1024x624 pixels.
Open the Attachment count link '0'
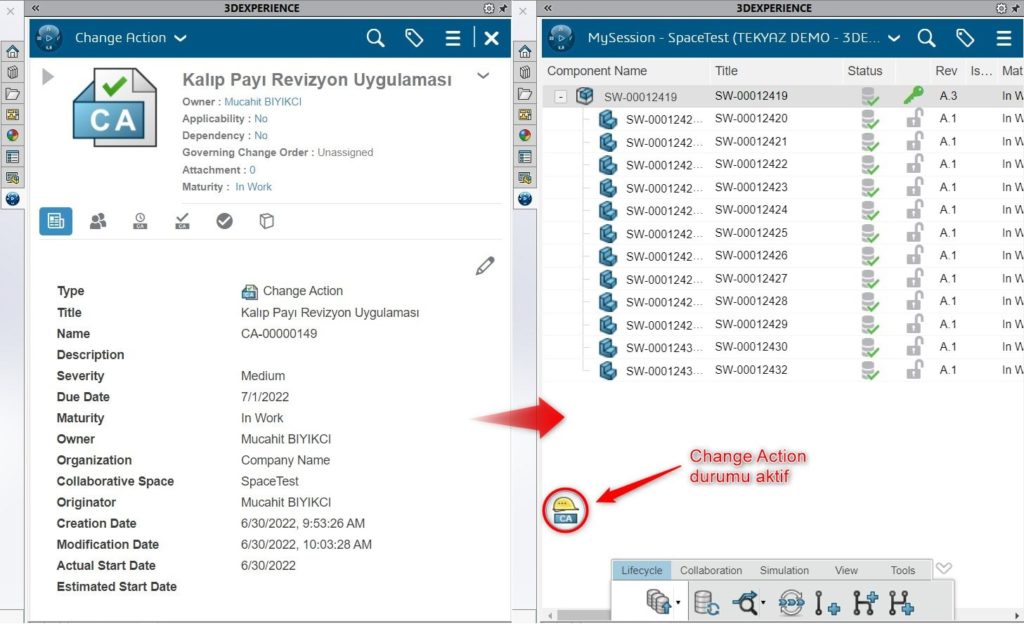[x=252, y=170]
